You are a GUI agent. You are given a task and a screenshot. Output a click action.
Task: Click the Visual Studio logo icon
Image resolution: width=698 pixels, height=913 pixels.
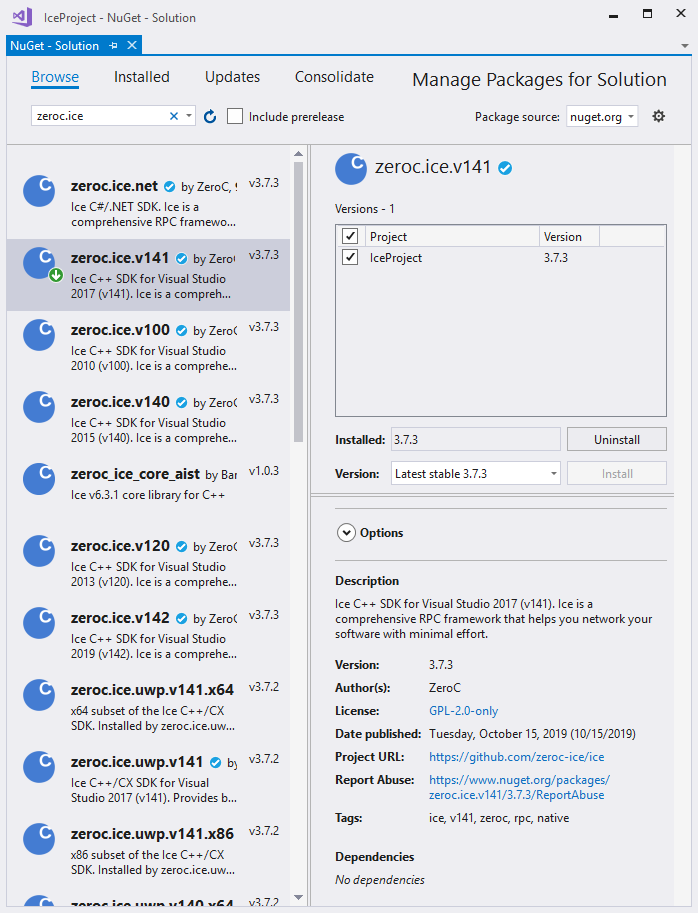tap(21, 17)
